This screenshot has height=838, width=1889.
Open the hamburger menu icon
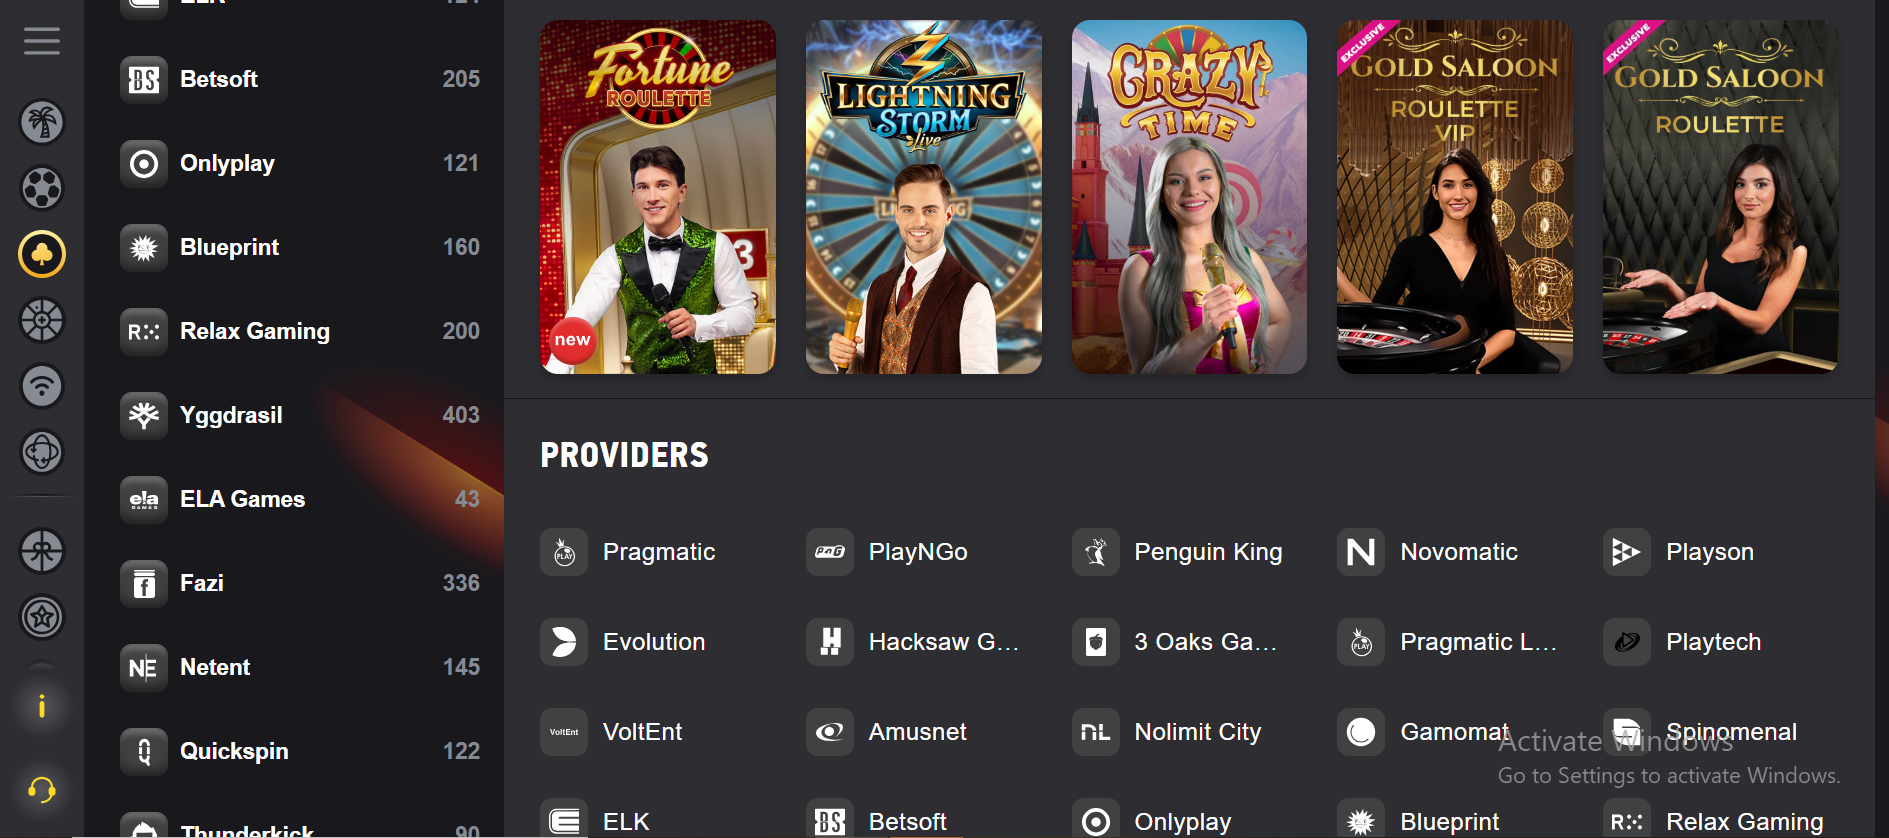(x=42, y=41)
